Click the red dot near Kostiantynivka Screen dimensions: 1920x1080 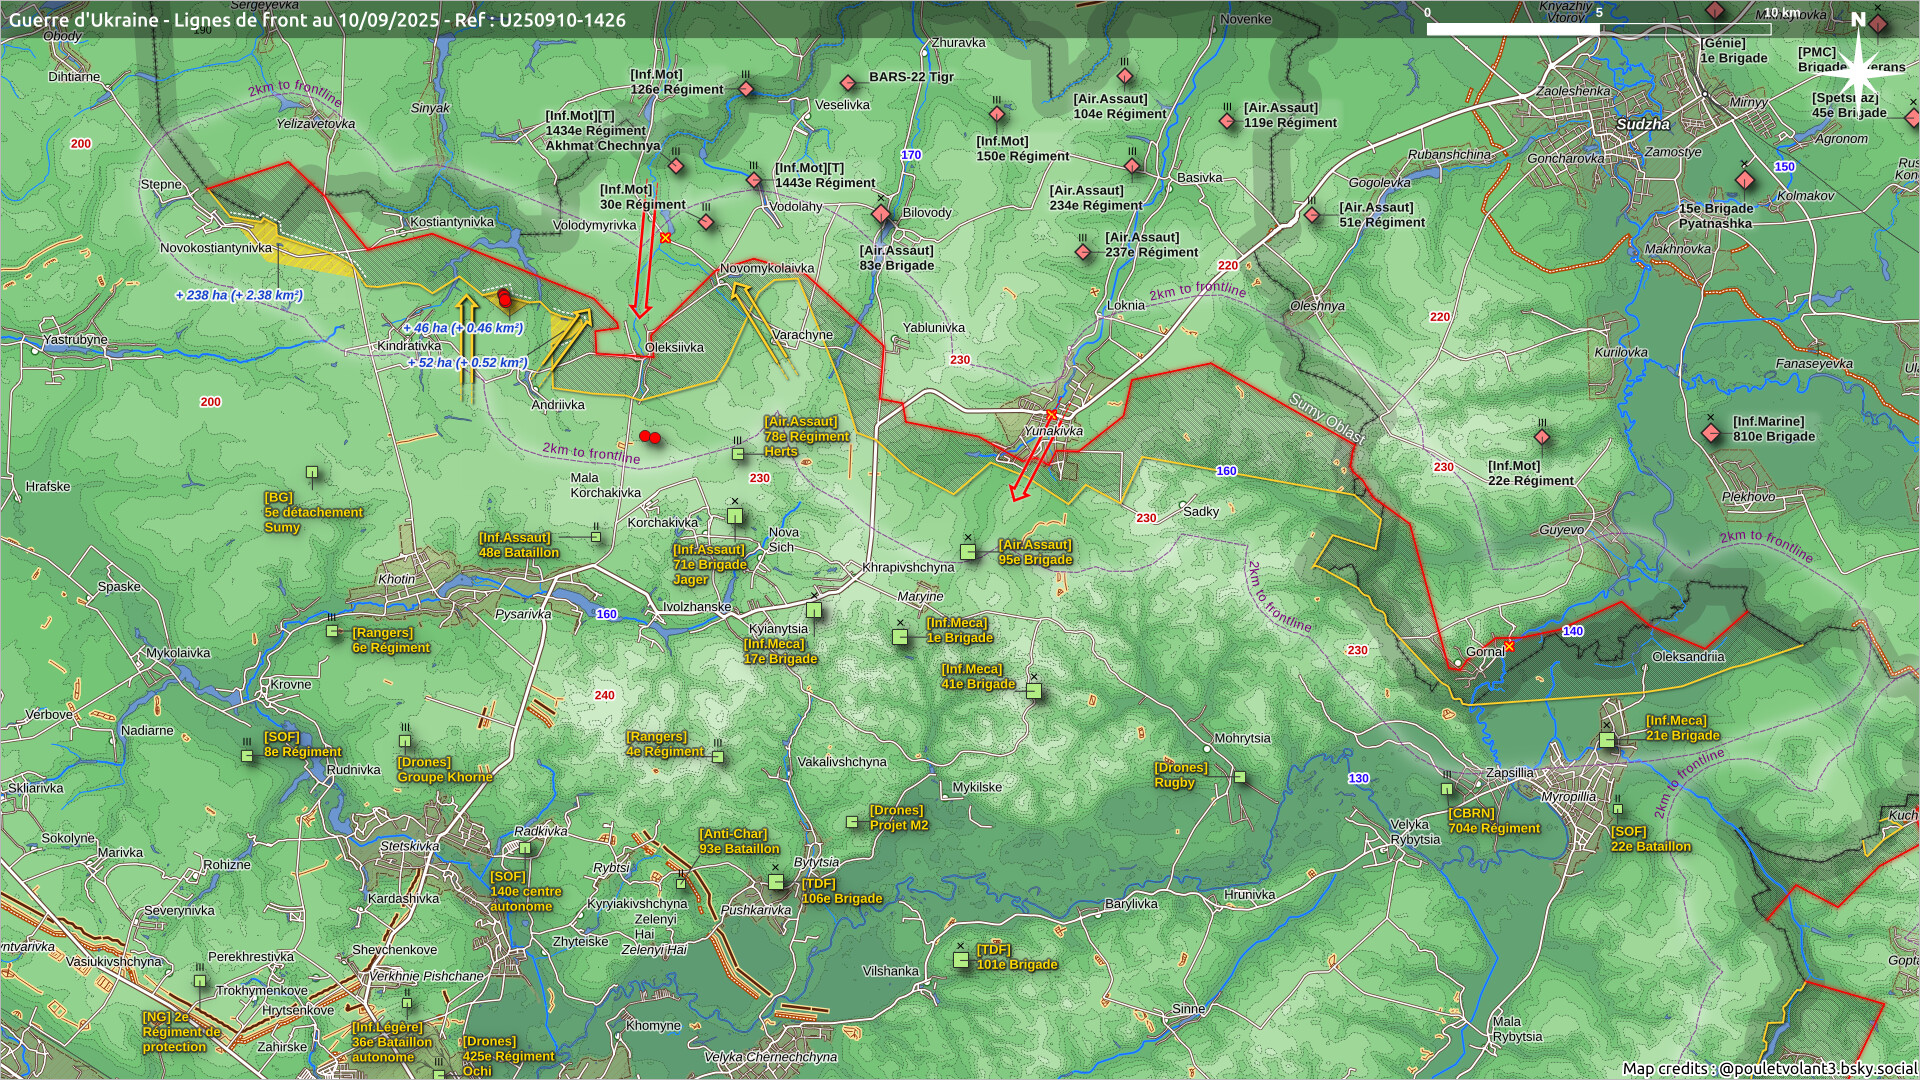(505, 299)
